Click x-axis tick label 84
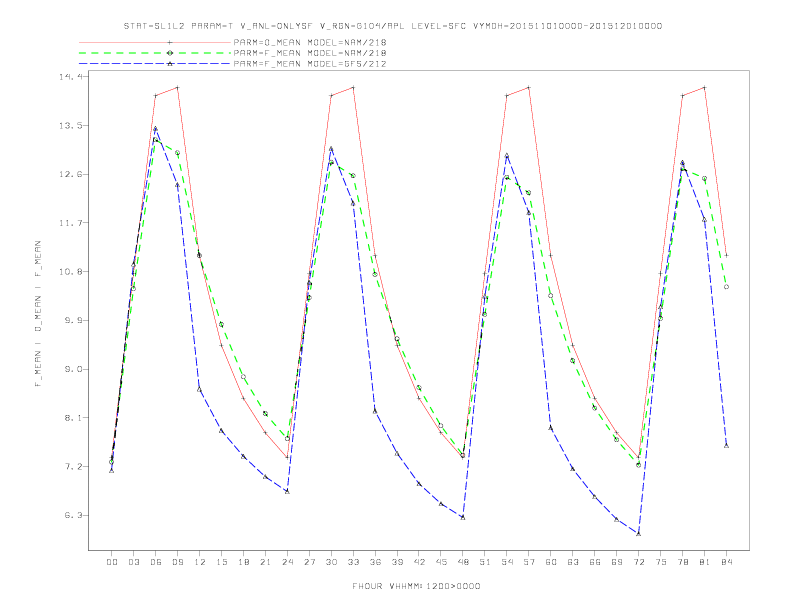The height and width of the screenshot is (612, 792). coord(726,562)
